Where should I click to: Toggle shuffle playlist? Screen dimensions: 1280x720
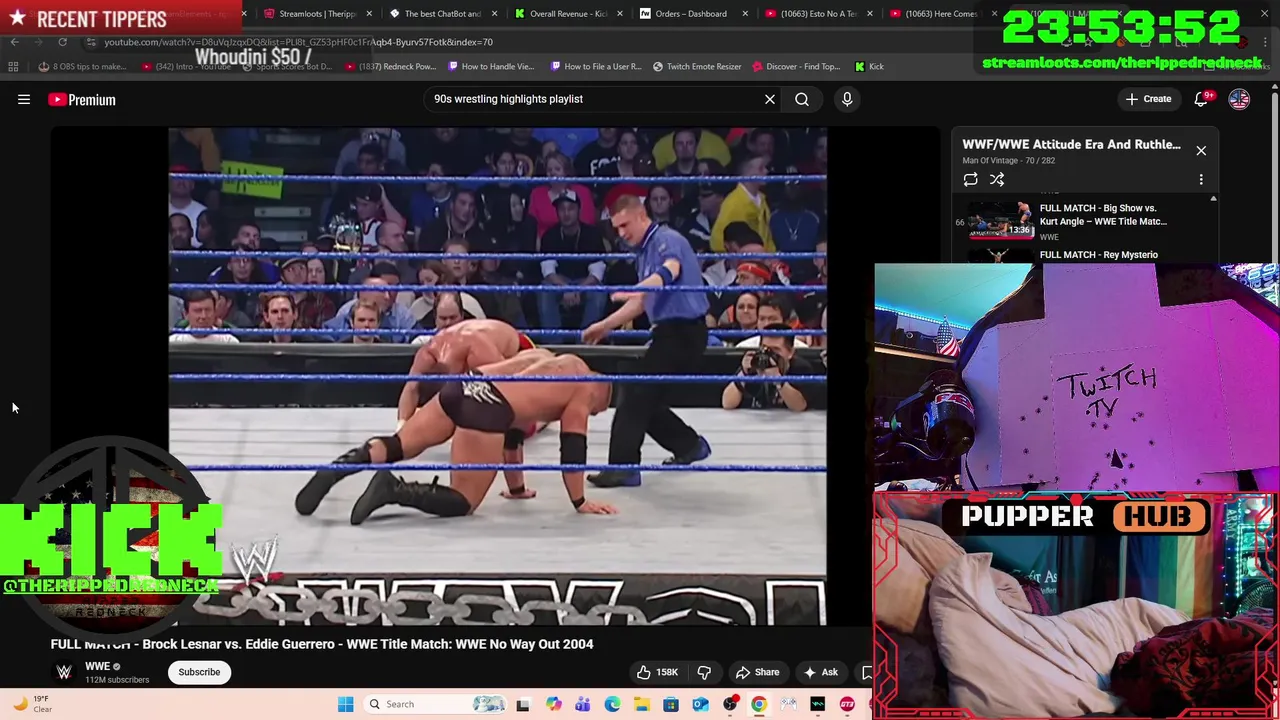pos(997,180)
